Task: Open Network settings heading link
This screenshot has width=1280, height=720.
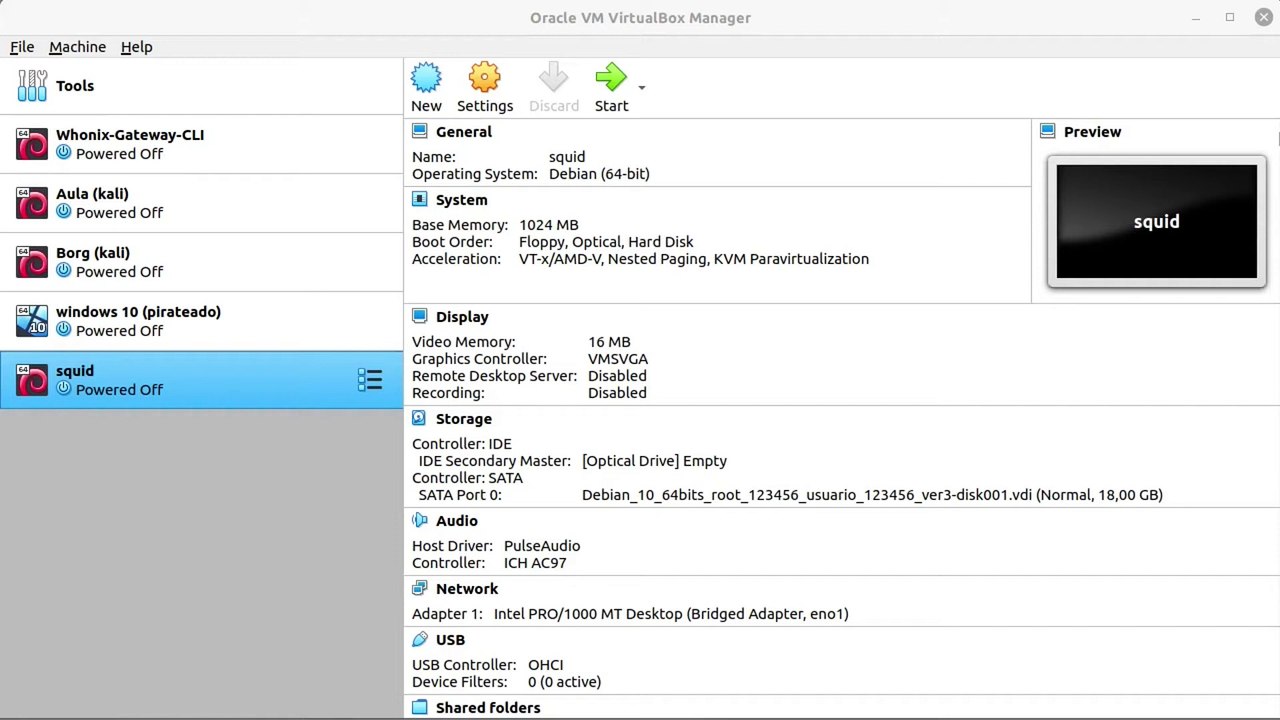Action: tap(467, 589)
